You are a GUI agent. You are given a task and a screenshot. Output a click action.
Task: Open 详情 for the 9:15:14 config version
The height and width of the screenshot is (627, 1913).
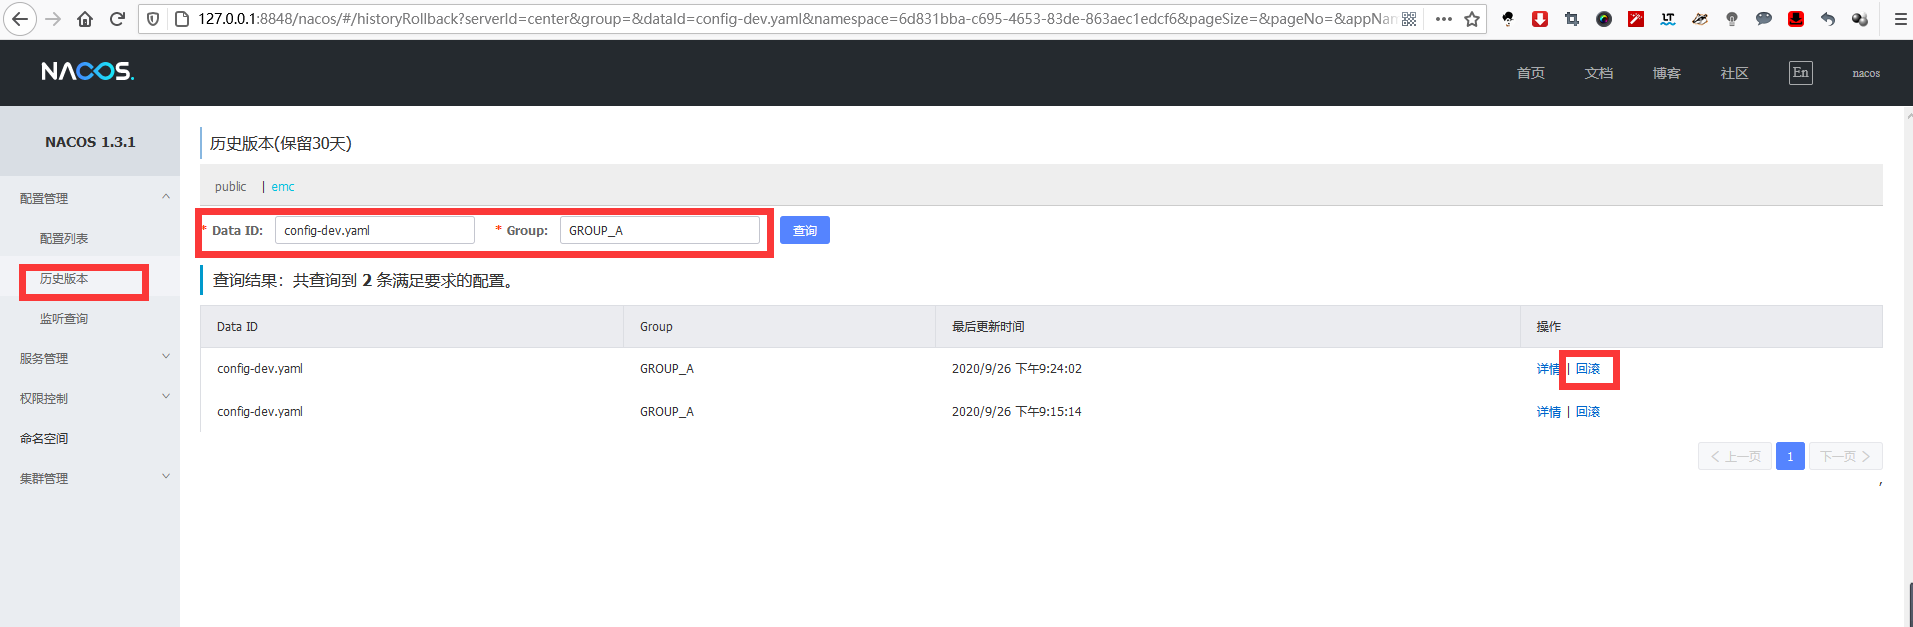tap(1548, 412)
